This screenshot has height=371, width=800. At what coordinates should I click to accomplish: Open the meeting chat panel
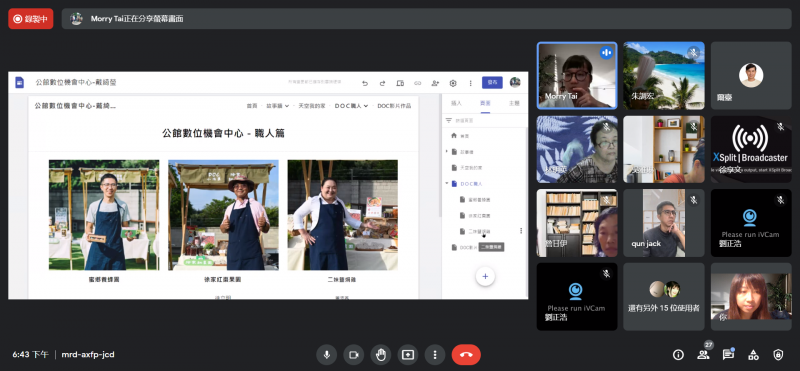(728, 355)
